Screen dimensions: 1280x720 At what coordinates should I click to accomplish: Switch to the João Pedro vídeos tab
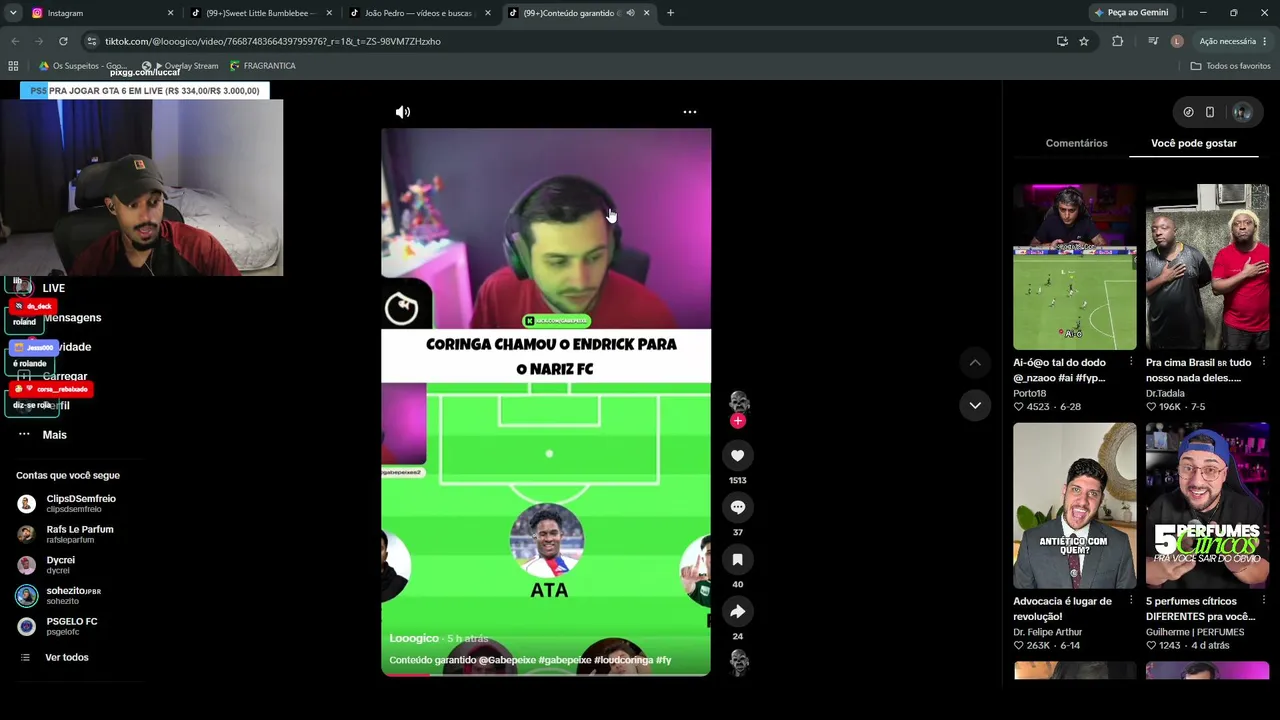click(419, 13)
